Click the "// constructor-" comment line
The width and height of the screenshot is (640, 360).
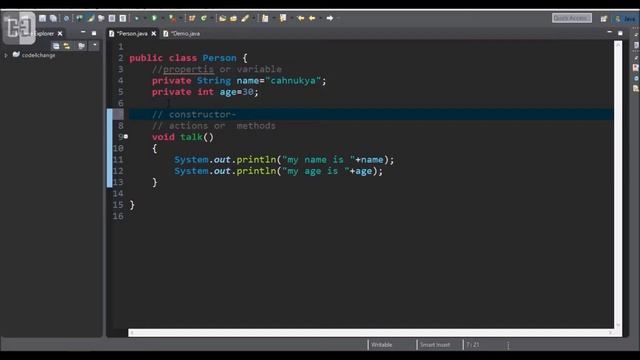(194, 114)
